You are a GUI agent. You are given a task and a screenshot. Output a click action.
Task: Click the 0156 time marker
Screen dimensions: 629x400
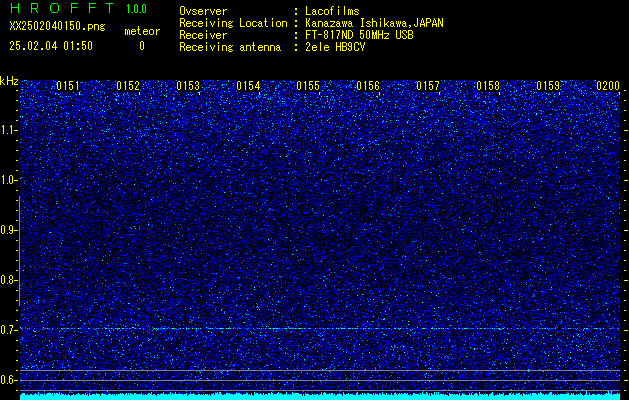[x=368, y=86]
